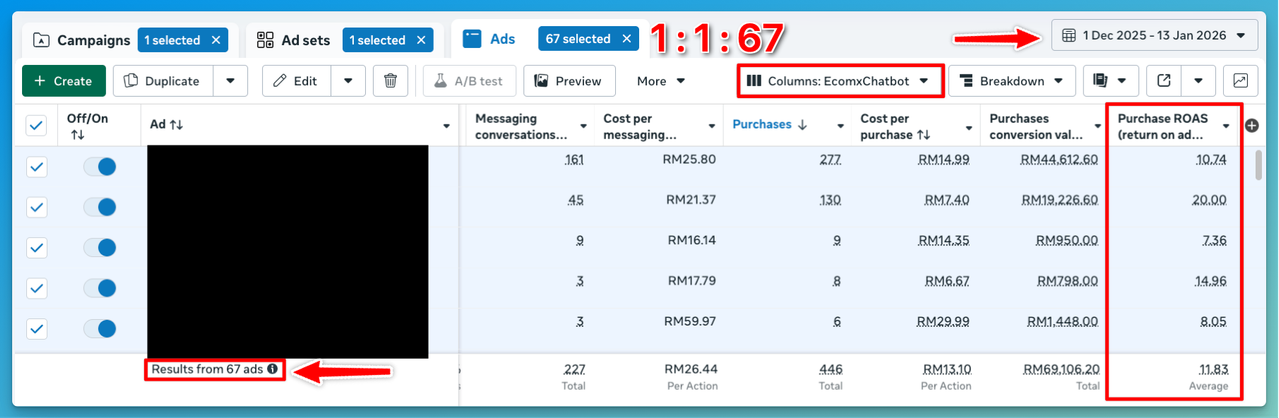The height and width of the screenshot is (418, 1279).
Task: Clear the 67 selected ads filter
Action: click(626, 39)
